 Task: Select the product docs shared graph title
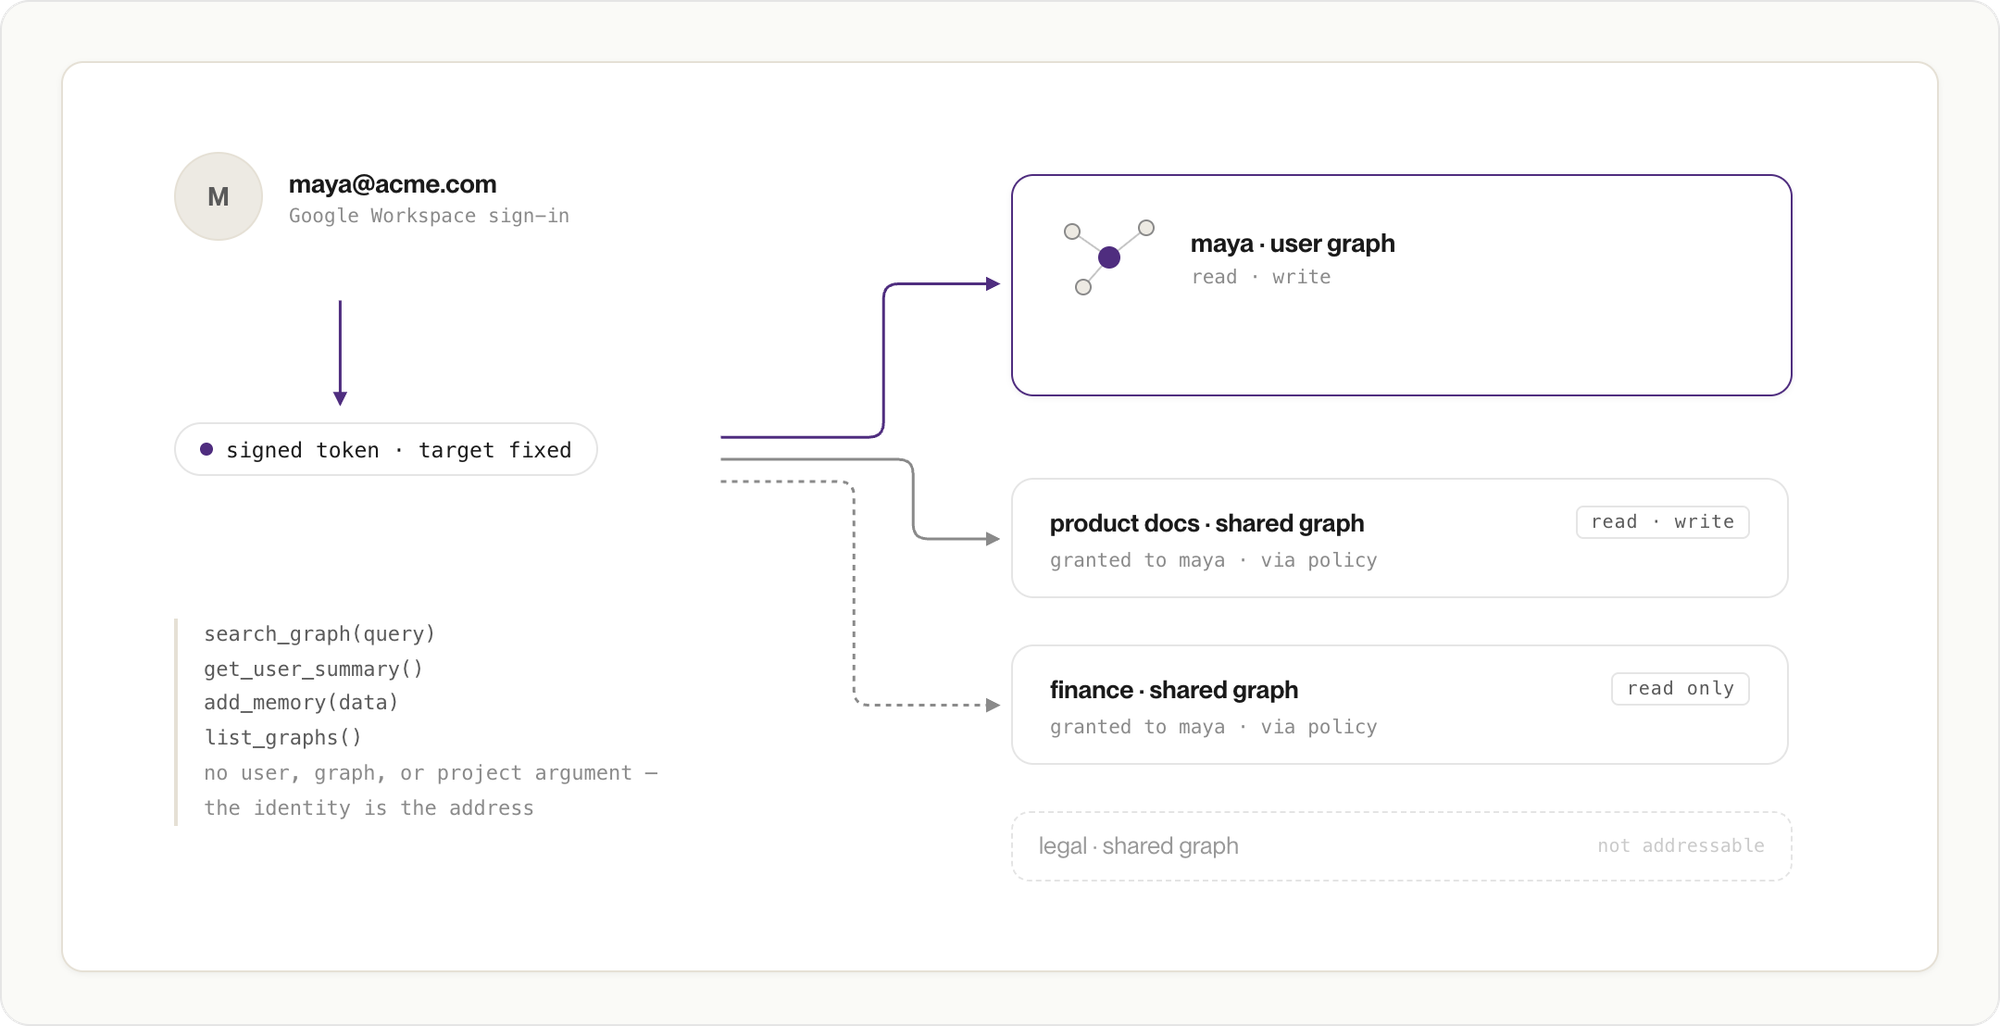coord(1207,523)
